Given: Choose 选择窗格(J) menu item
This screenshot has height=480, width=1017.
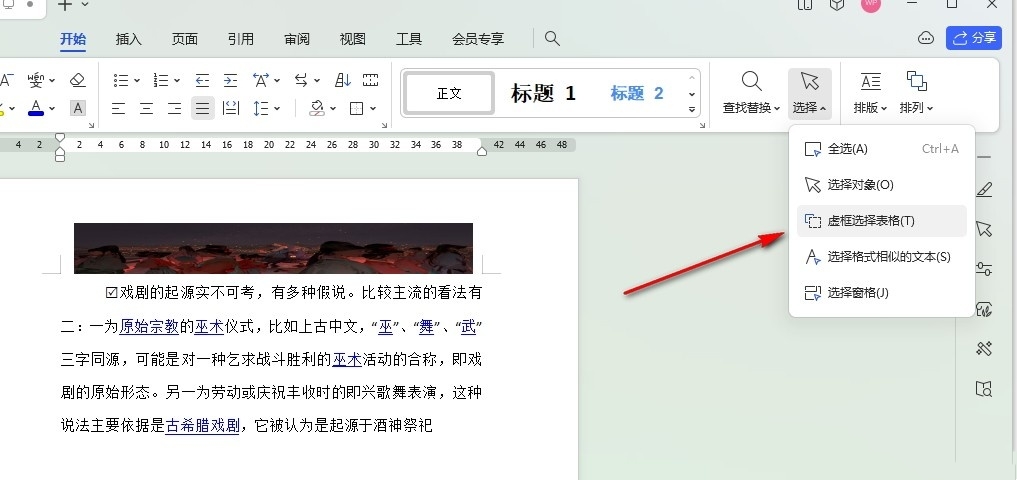Looking at the screenshot, I should tap(881, 293).
